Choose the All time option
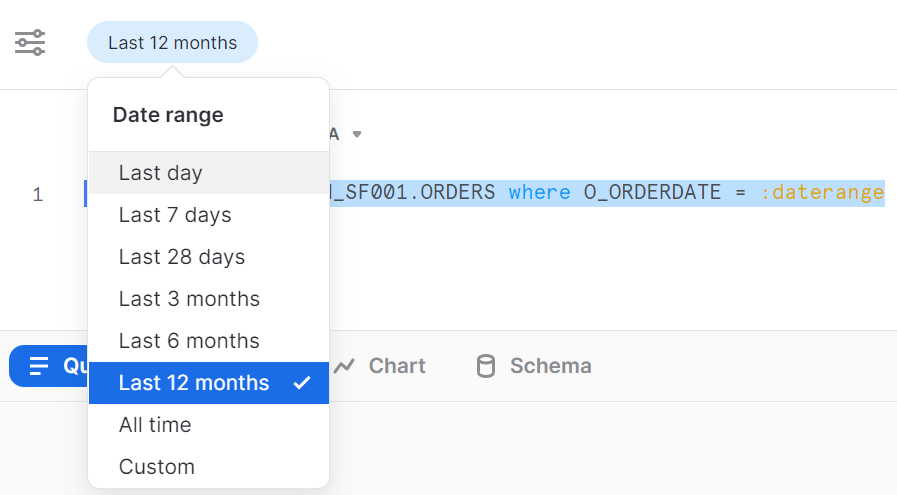Viewport: 897px width, 495px height. pyautogui.click(x=155, y=425)
